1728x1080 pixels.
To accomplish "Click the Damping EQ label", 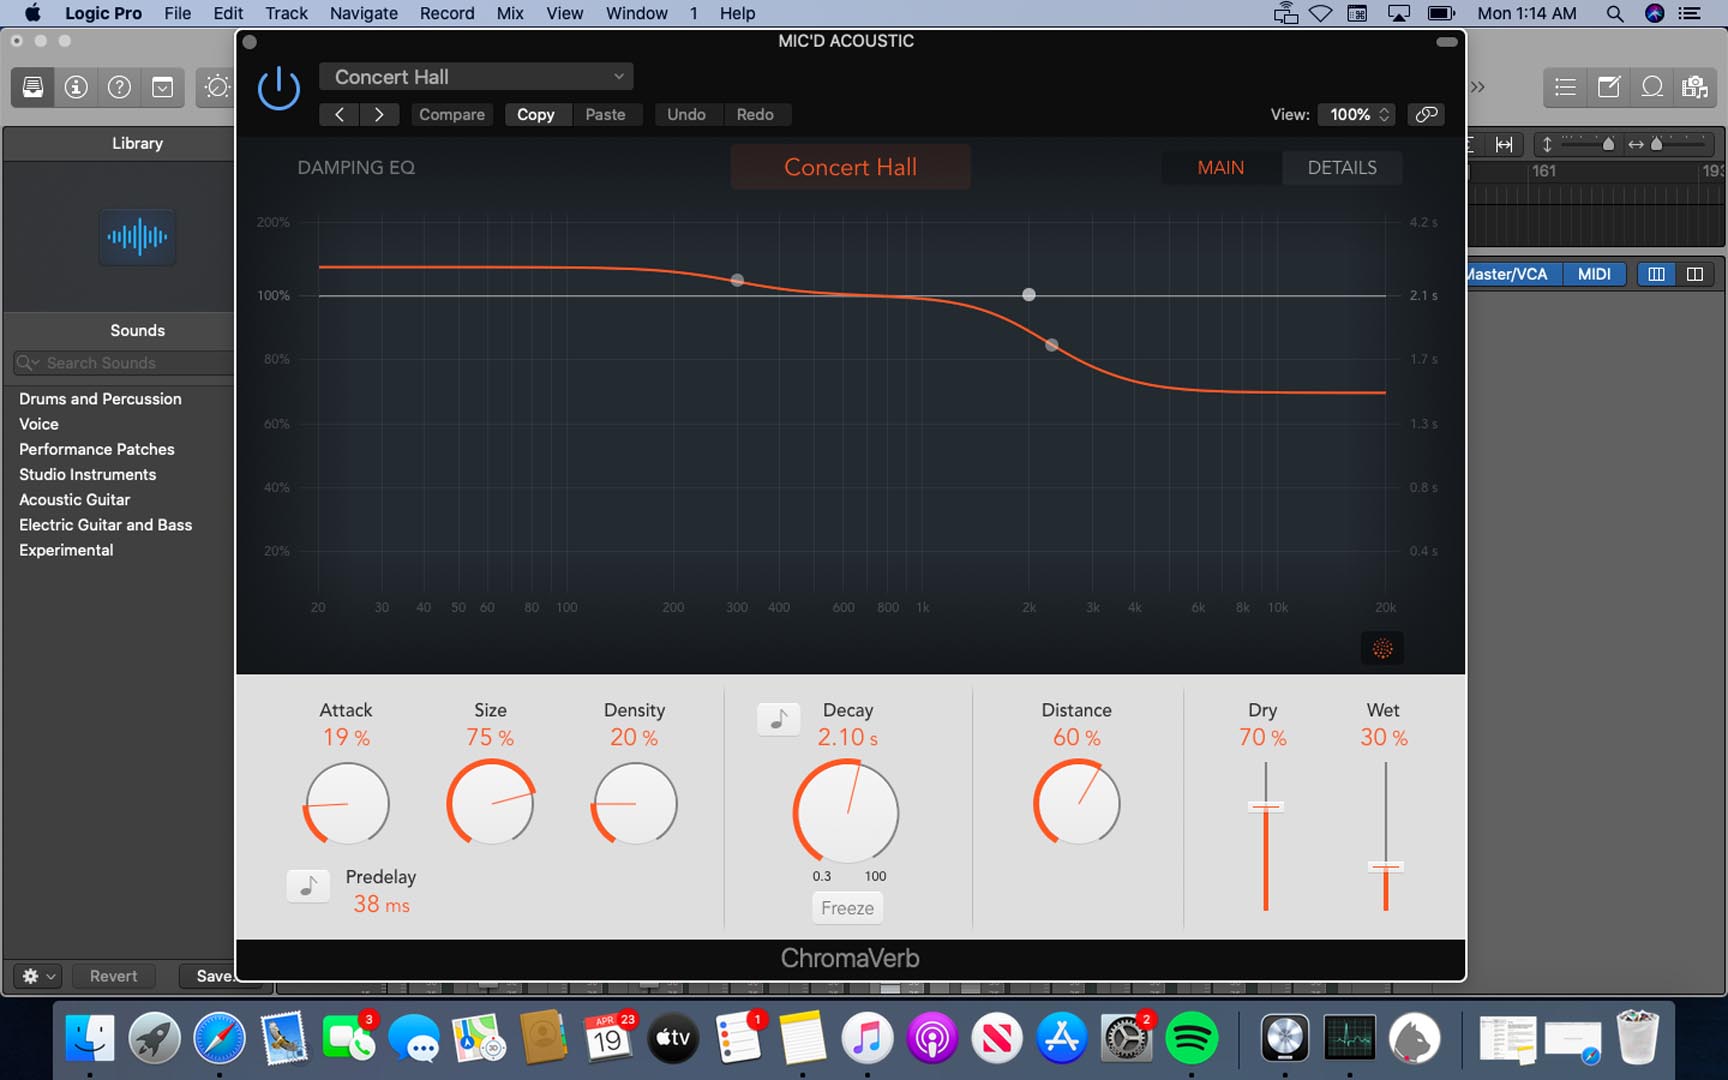I will pos(356,167).
